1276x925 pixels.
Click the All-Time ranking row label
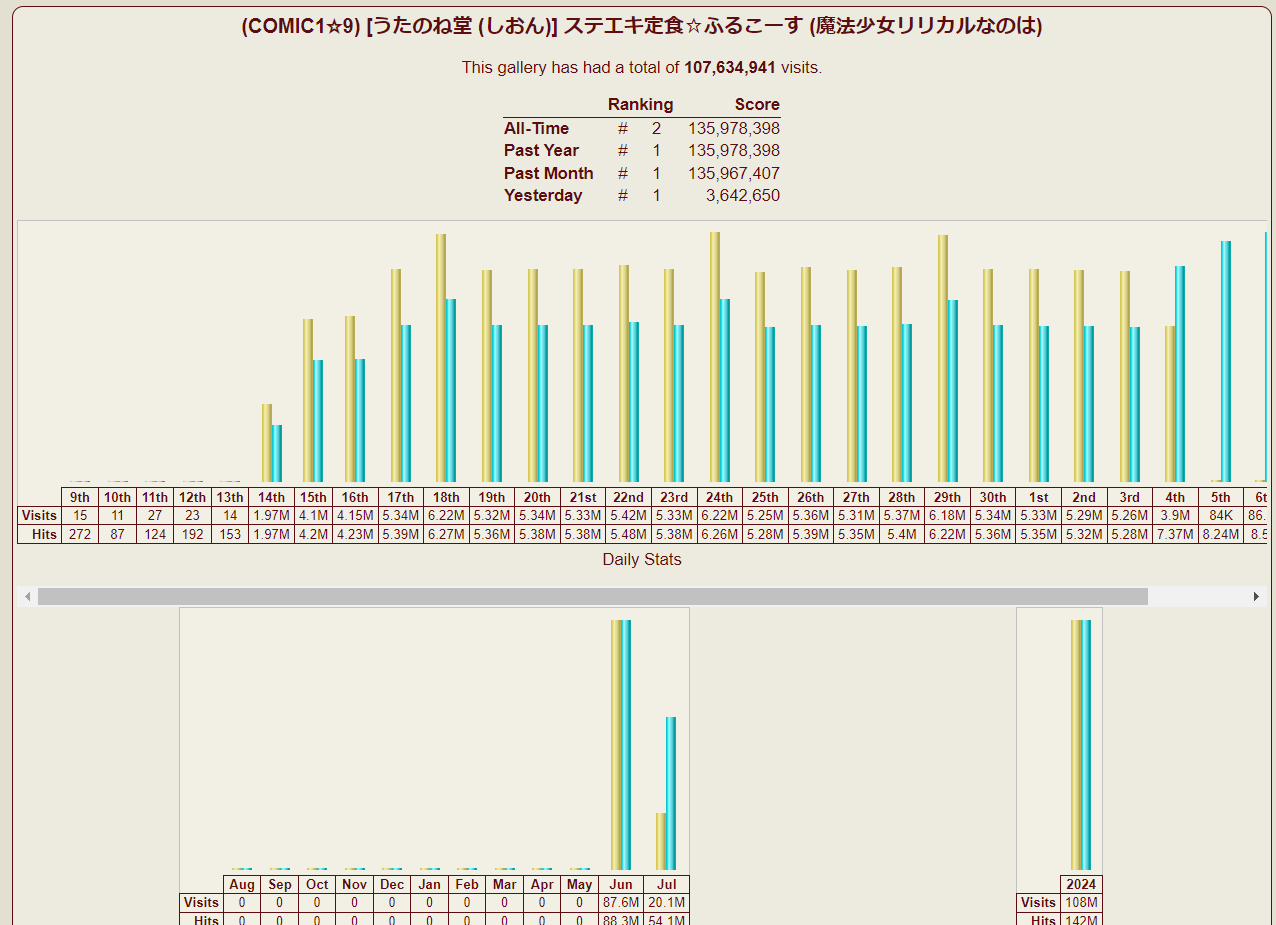[x=536, y=128]
